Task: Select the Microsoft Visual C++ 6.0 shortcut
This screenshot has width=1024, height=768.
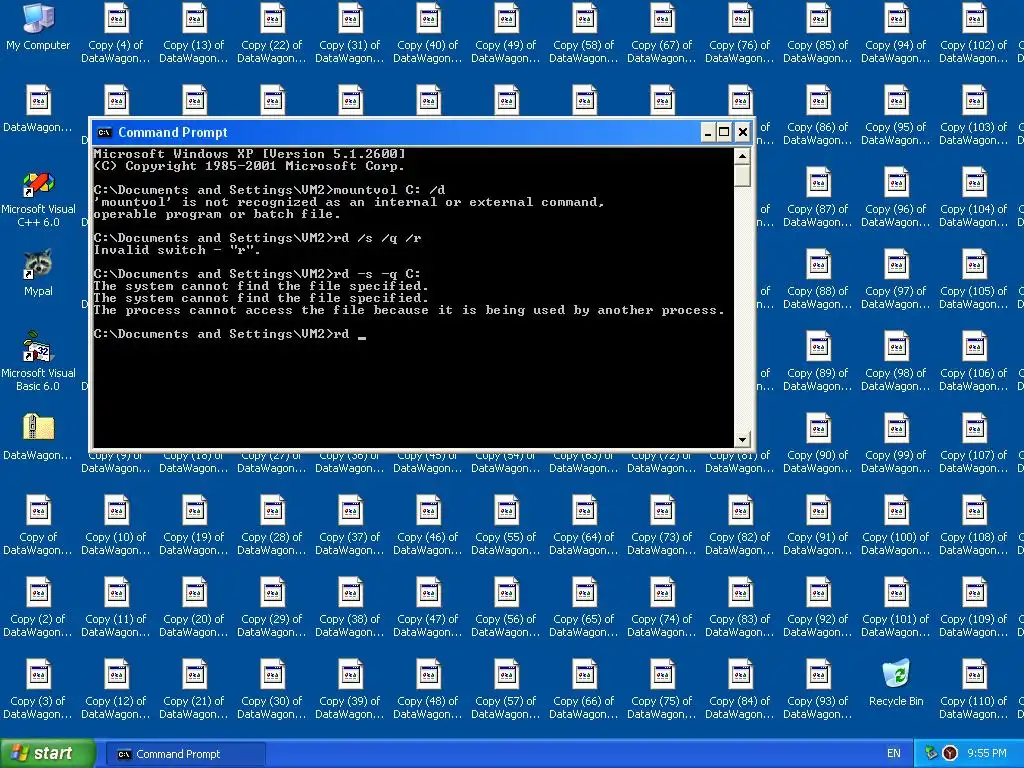Action: click(x=38, y=199)
